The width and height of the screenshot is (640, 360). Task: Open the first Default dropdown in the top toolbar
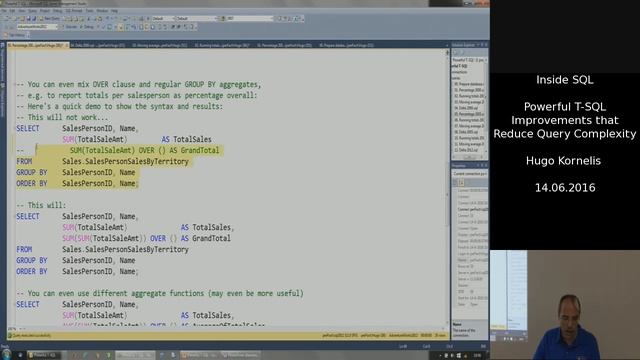[164, 18]
